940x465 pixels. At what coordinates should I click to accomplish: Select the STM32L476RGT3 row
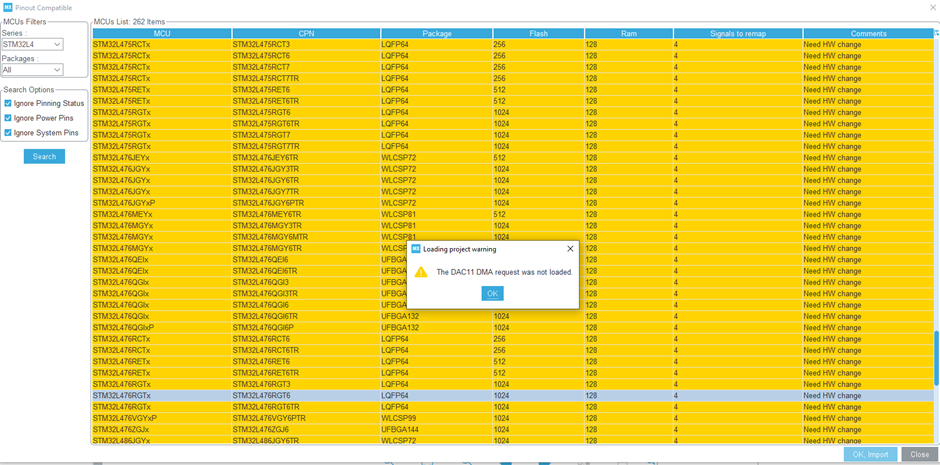coord(513,385)
